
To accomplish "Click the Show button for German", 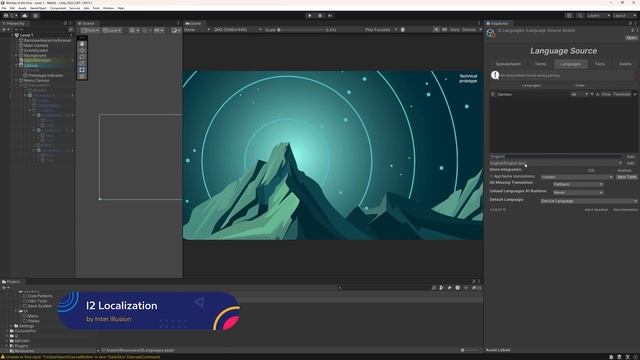I will [x=606, y=94].
